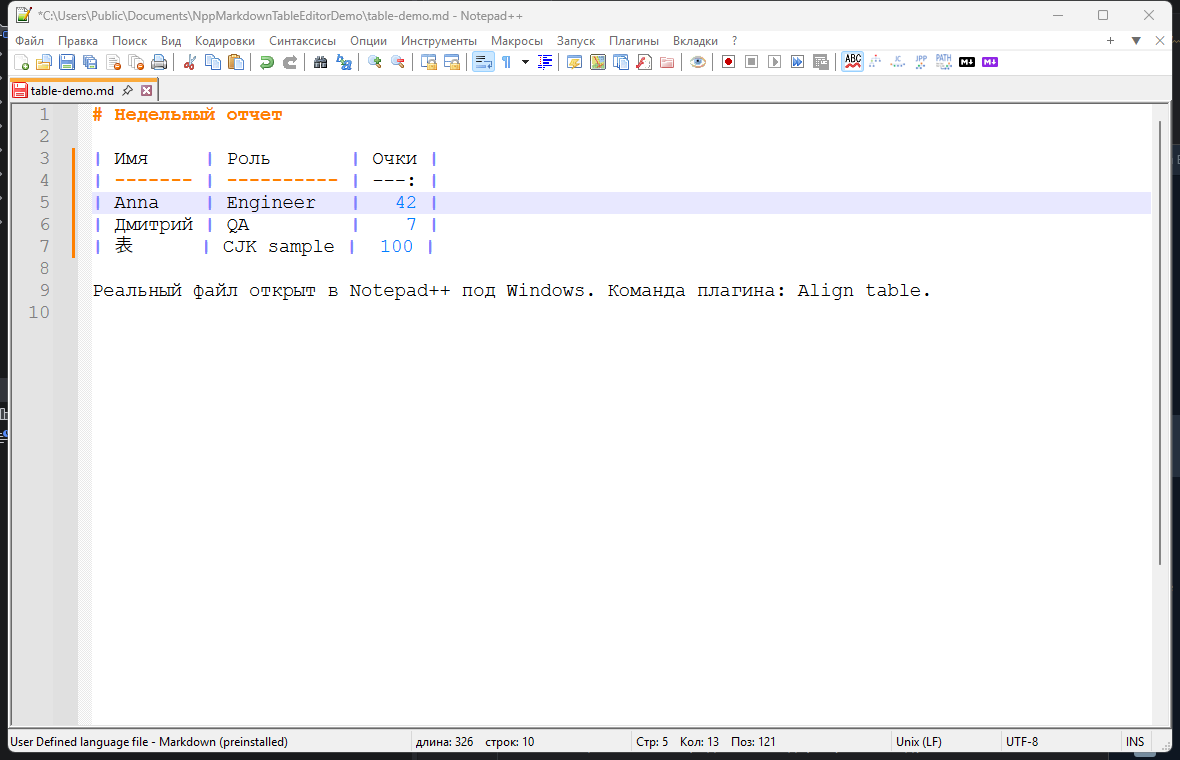Toggle ABC spell check icon
The height and width of the screenshot is (760, 1180).
(x=853, y=62)
